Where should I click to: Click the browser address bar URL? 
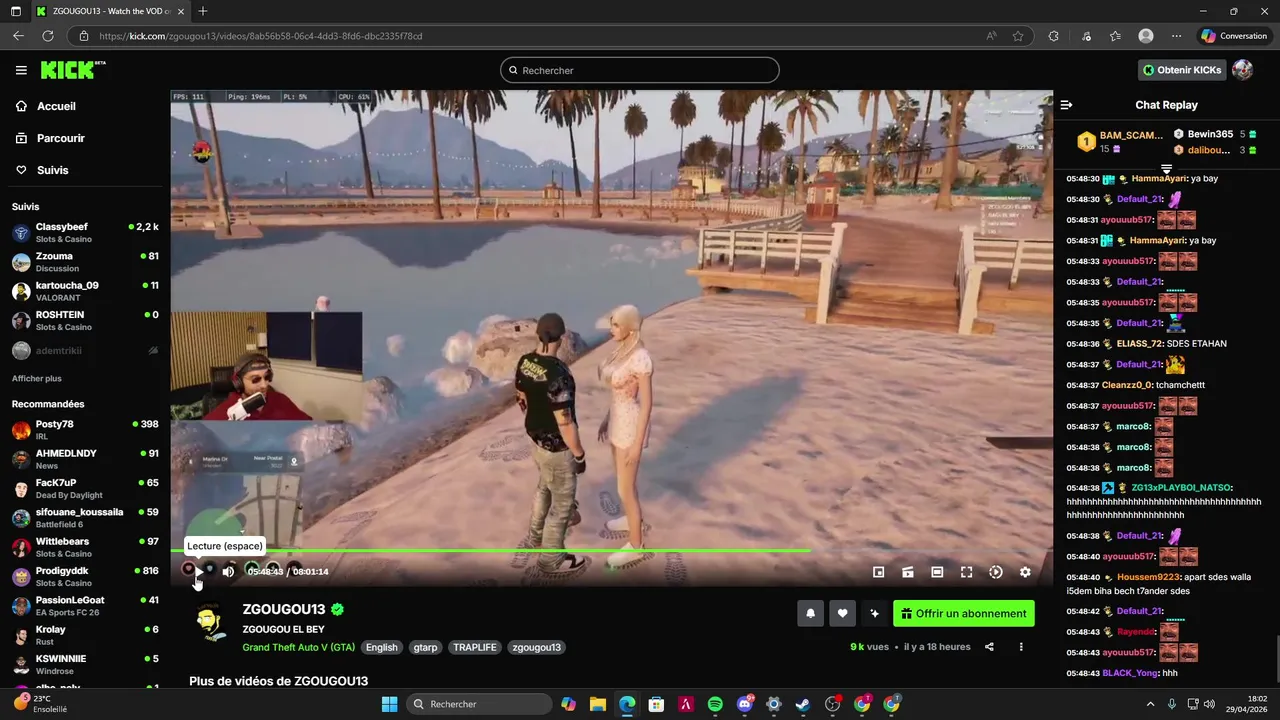click(261, 36)
